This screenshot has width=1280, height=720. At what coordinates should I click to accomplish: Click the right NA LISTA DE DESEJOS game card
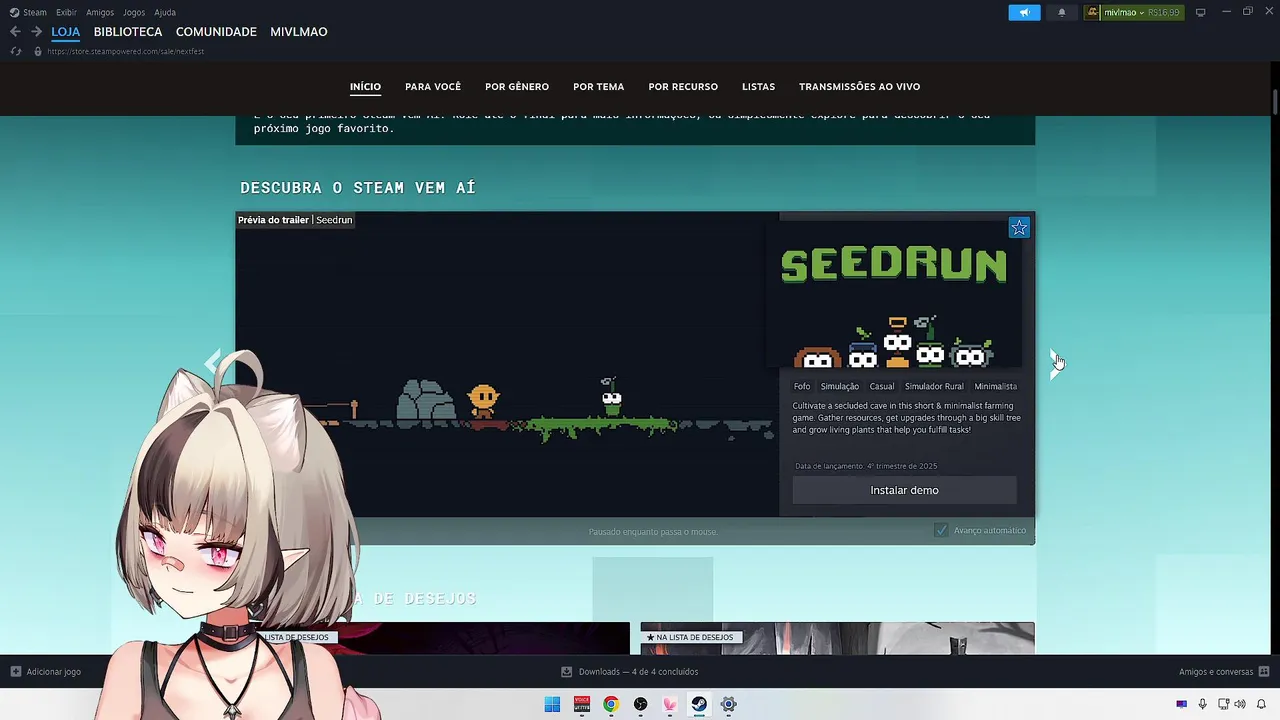point(837,638)
